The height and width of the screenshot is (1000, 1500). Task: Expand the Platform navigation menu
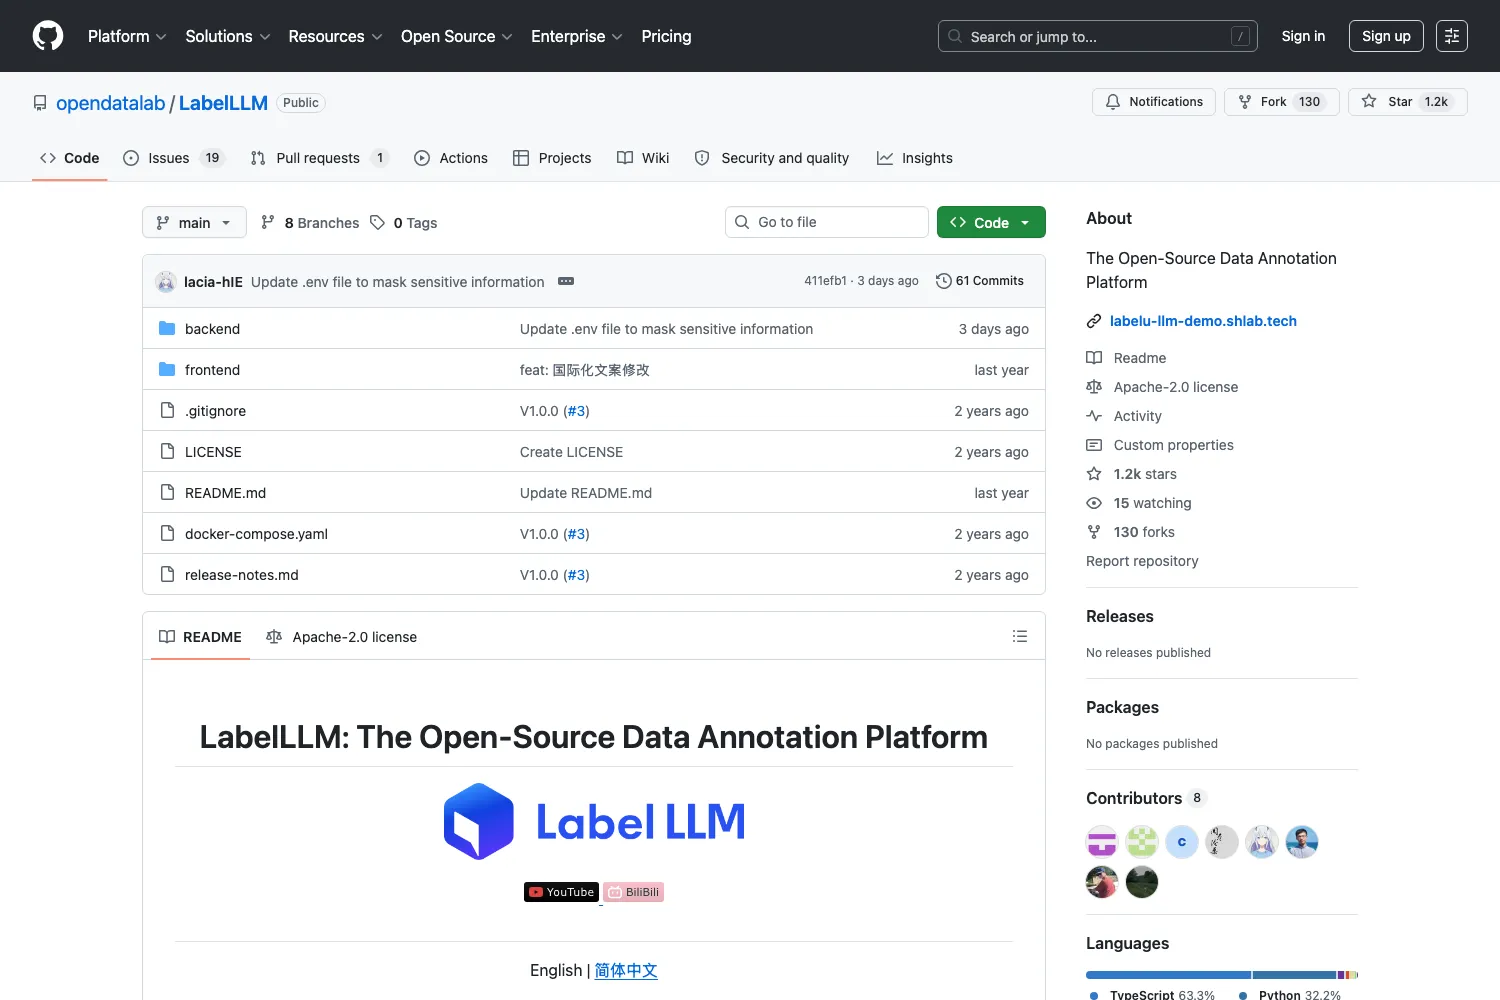point(127,36)
